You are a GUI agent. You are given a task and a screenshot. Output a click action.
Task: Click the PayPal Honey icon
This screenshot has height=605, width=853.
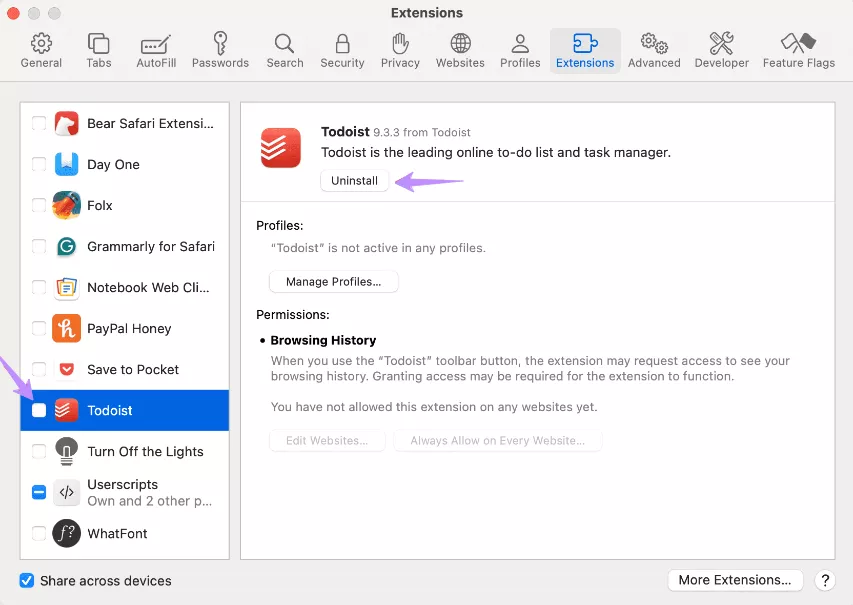(66, 328)
